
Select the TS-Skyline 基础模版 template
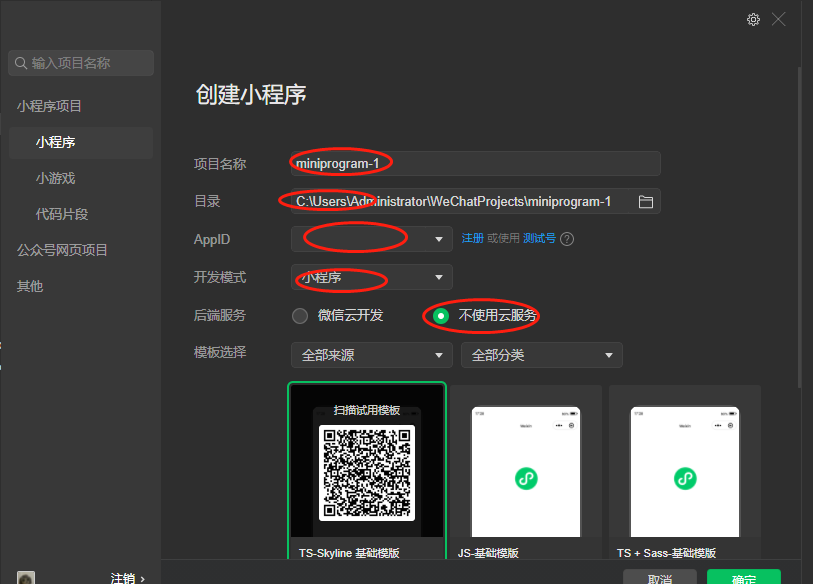[367, 471]
